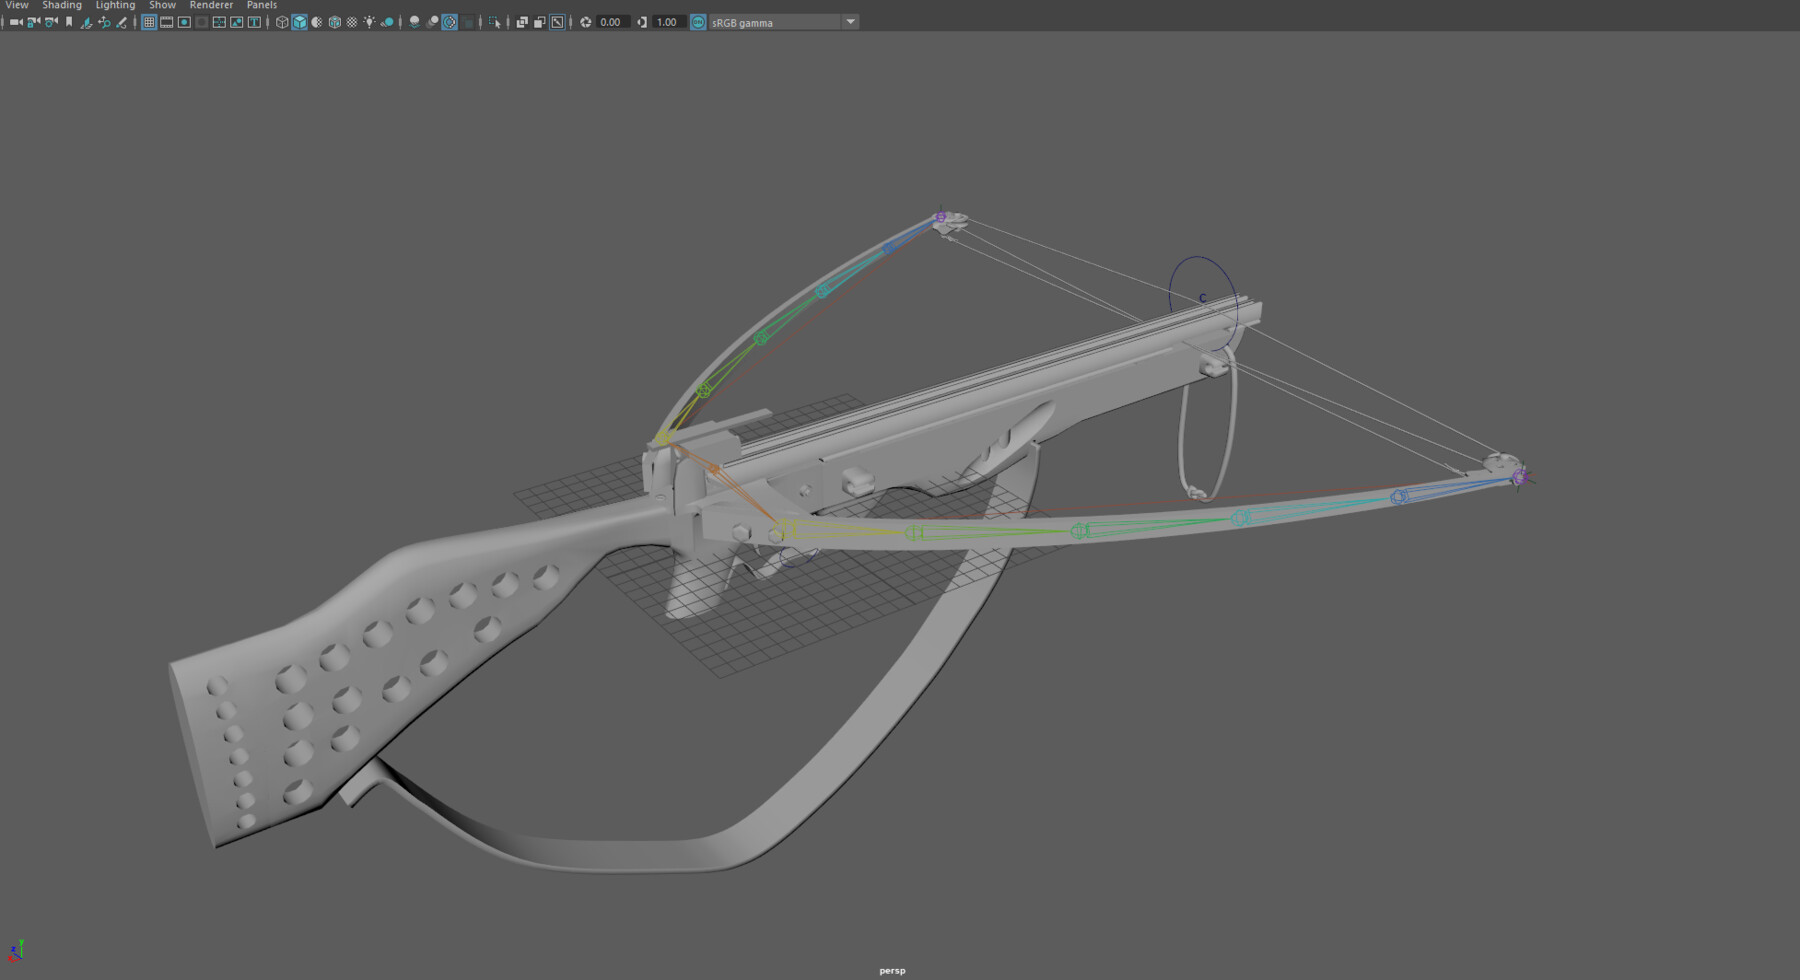Viewport: 1800px width, 980px height.
Task: Activate 2D Pan/Zoom mode
Action: tap(106, 22)
